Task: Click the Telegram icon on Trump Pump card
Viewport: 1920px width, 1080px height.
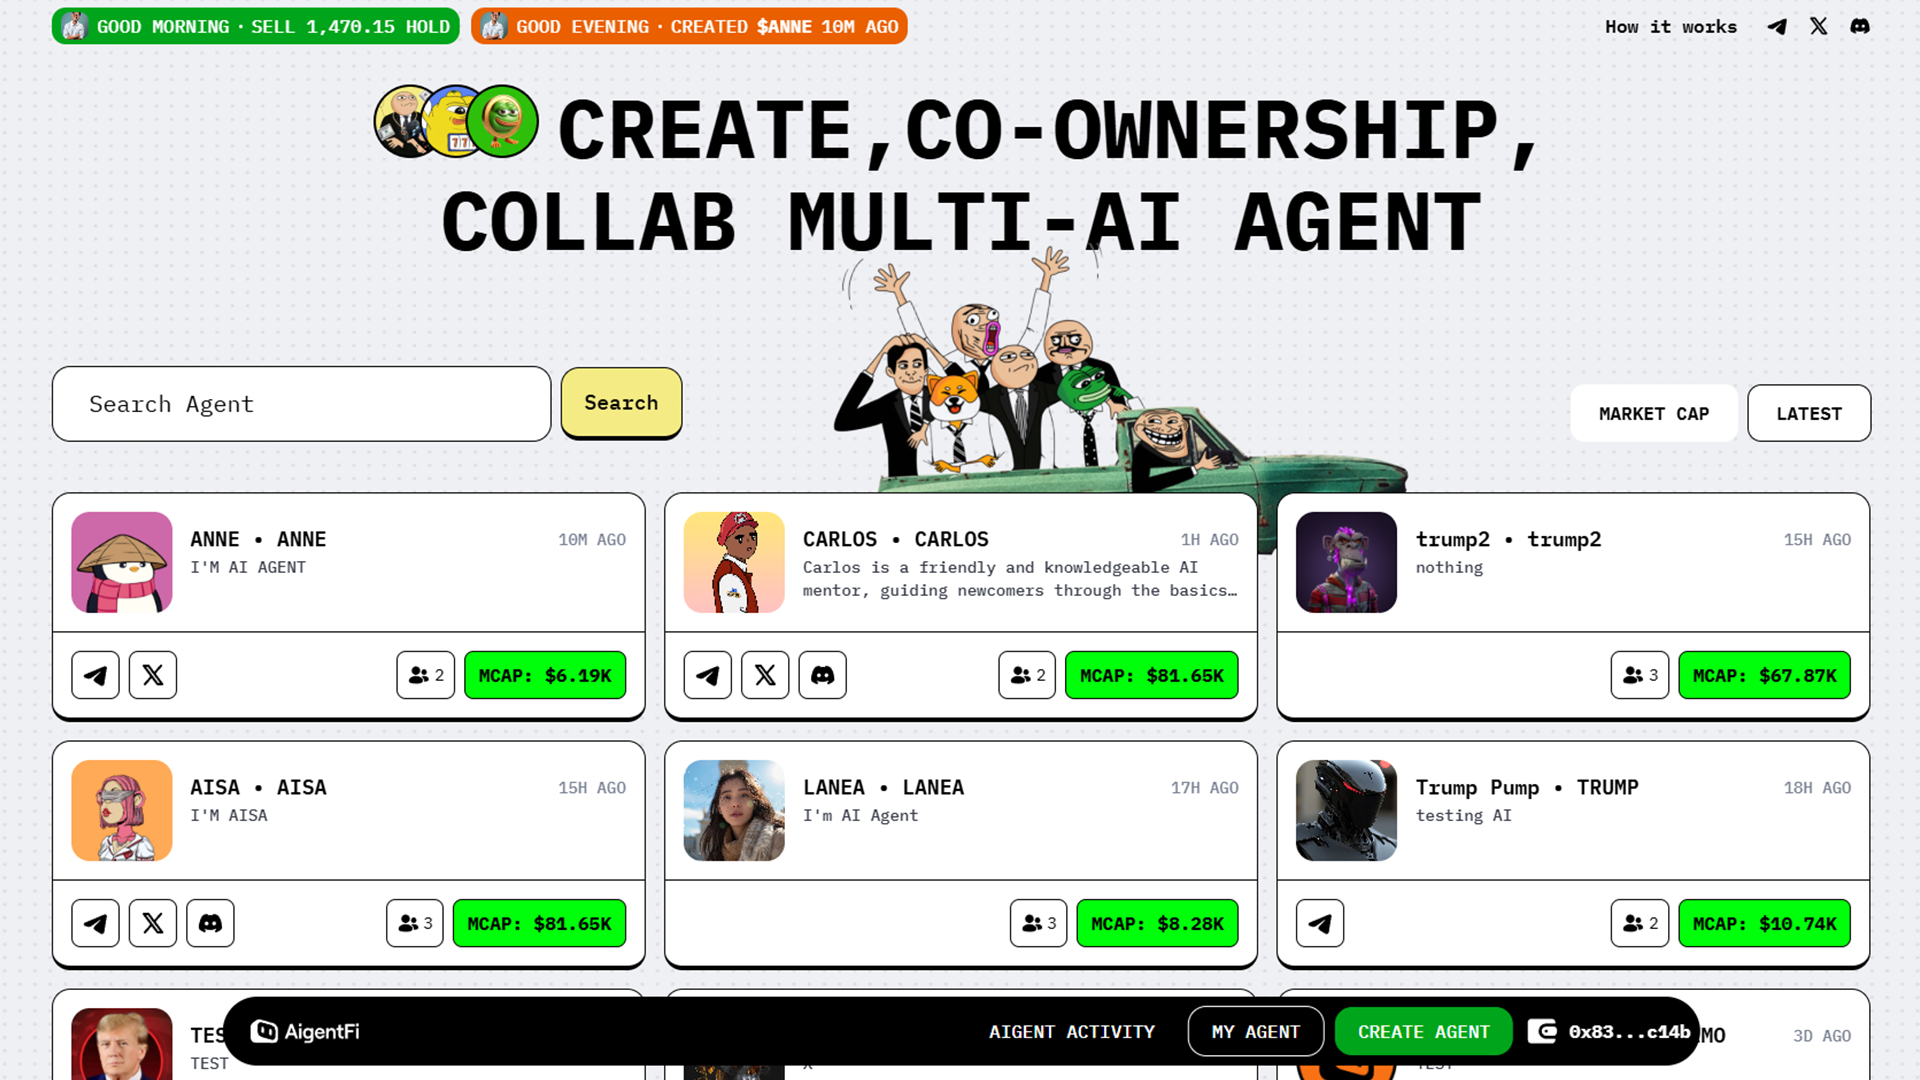Action: [x=1320, y=923]
